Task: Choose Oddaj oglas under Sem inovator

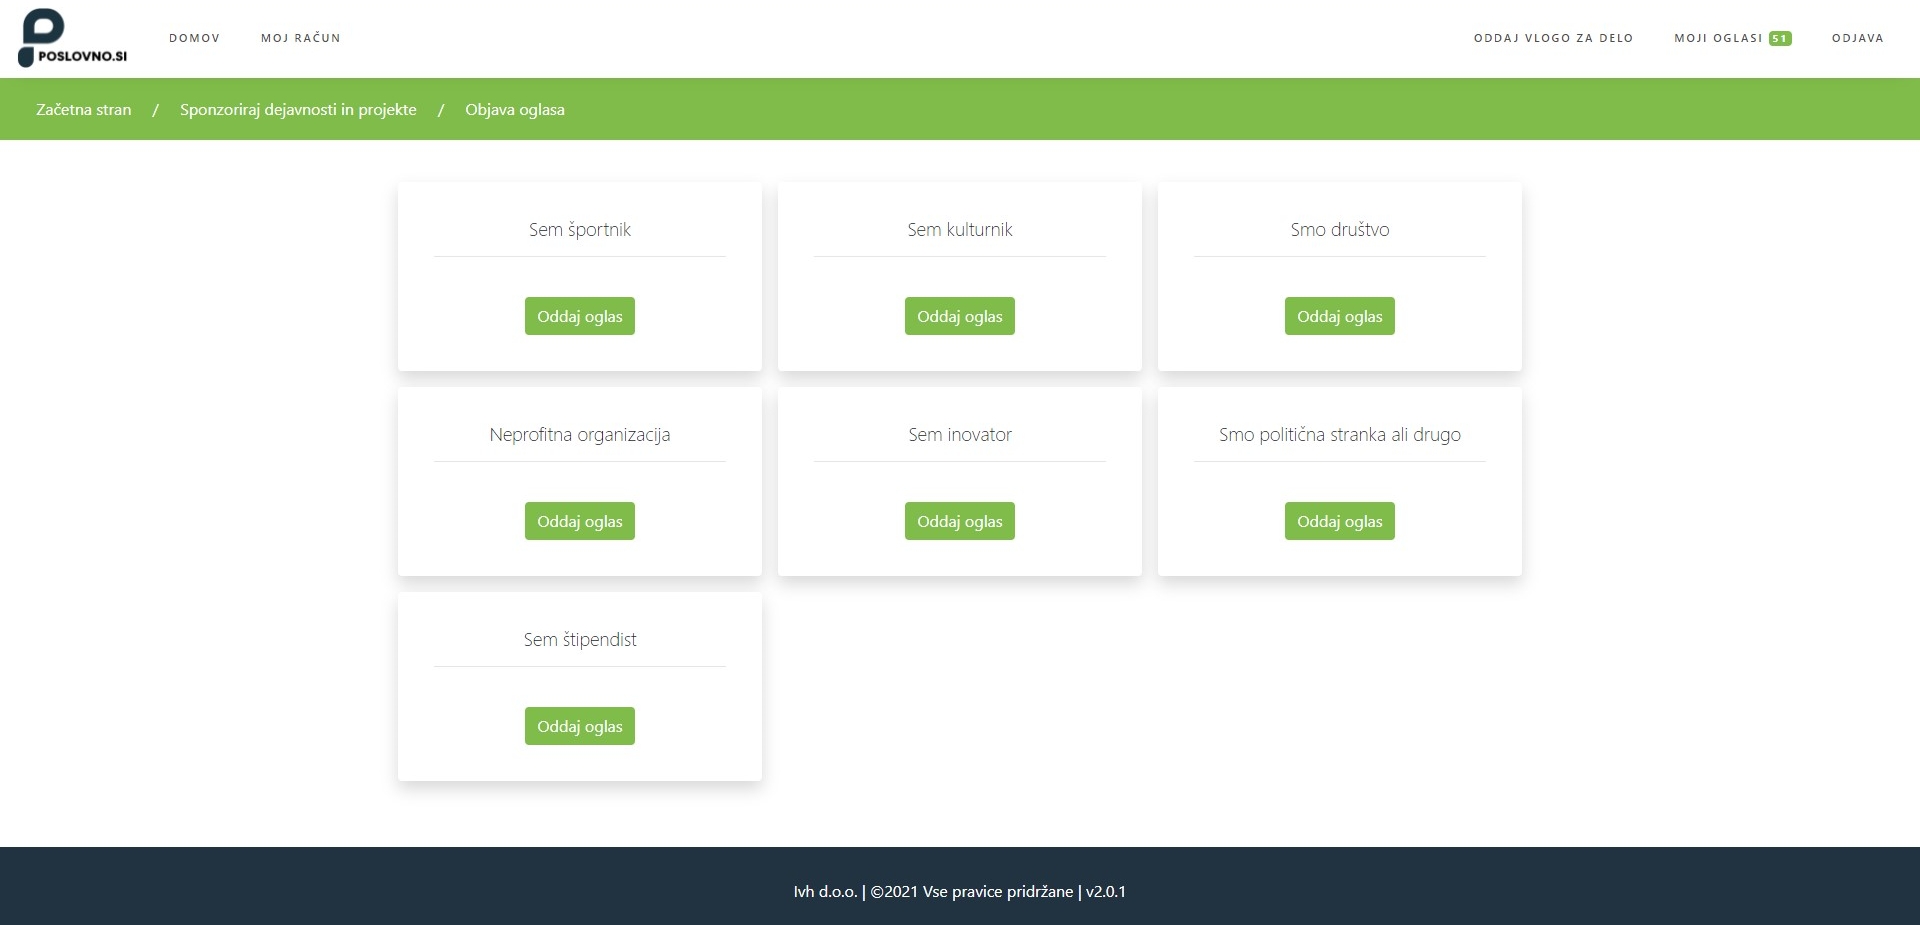Action: (959, 521)
